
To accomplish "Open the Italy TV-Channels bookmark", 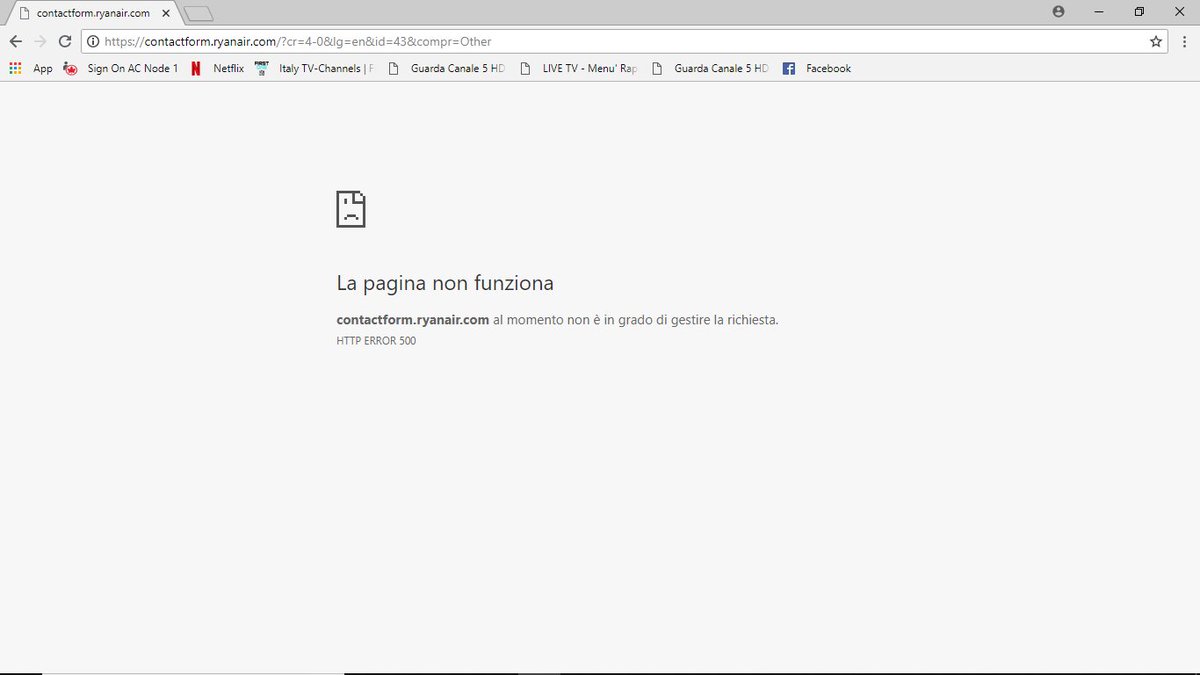I will click(x=314, y=68).
